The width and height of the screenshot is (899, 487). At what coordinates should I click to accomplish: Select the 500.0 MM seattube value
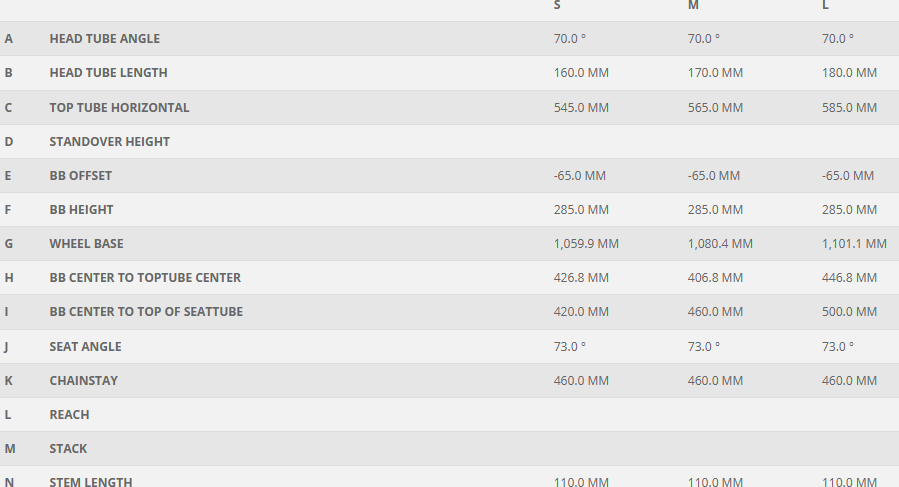coord(849,311)
